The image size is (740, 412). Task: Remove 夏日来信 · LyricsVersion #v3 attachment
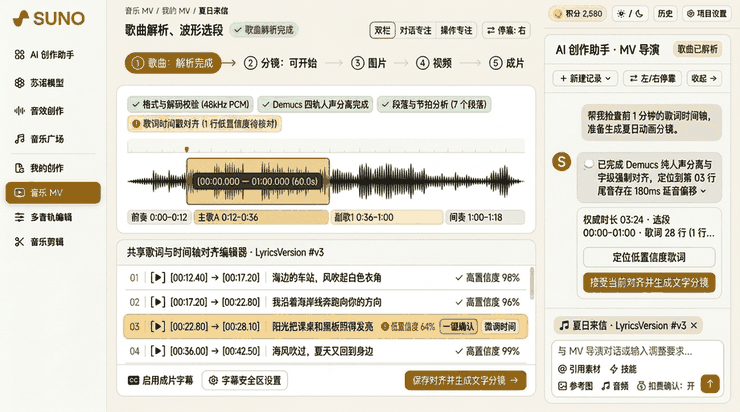[694, 326]
